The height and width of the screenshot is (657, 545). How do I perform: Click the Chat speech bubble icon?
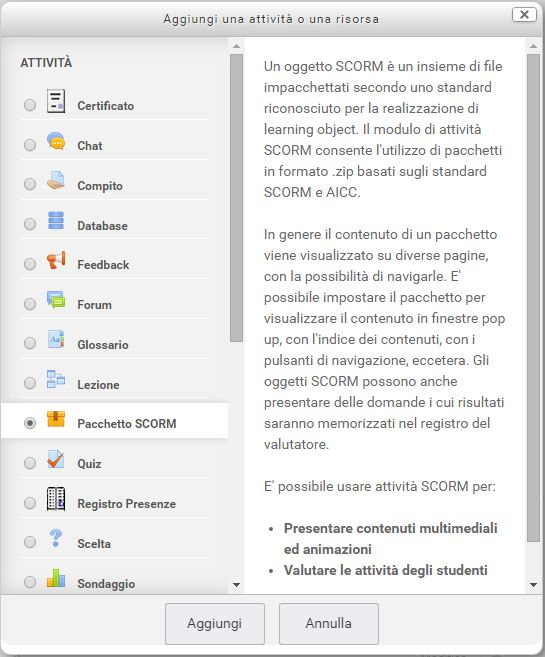click(x=56, y=141)
